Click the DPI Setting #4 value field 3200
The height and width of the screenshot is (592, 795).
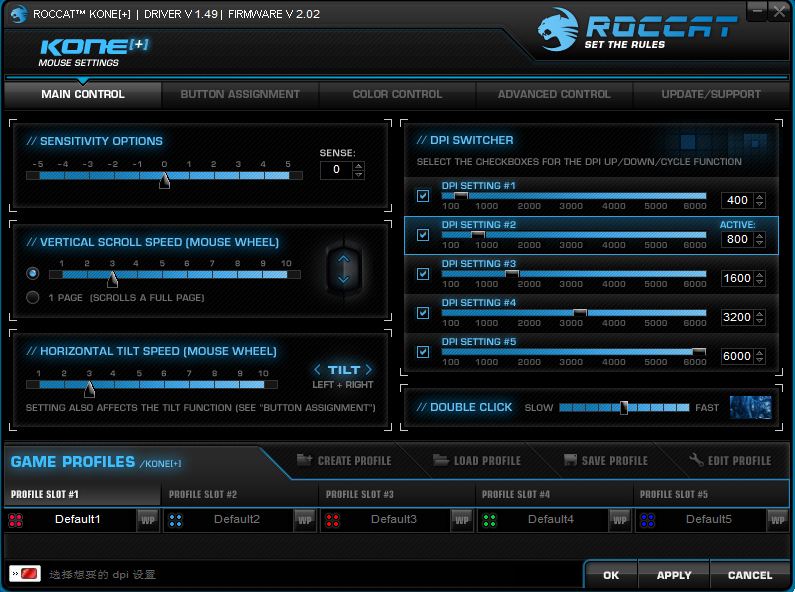[x=737, y=317]
